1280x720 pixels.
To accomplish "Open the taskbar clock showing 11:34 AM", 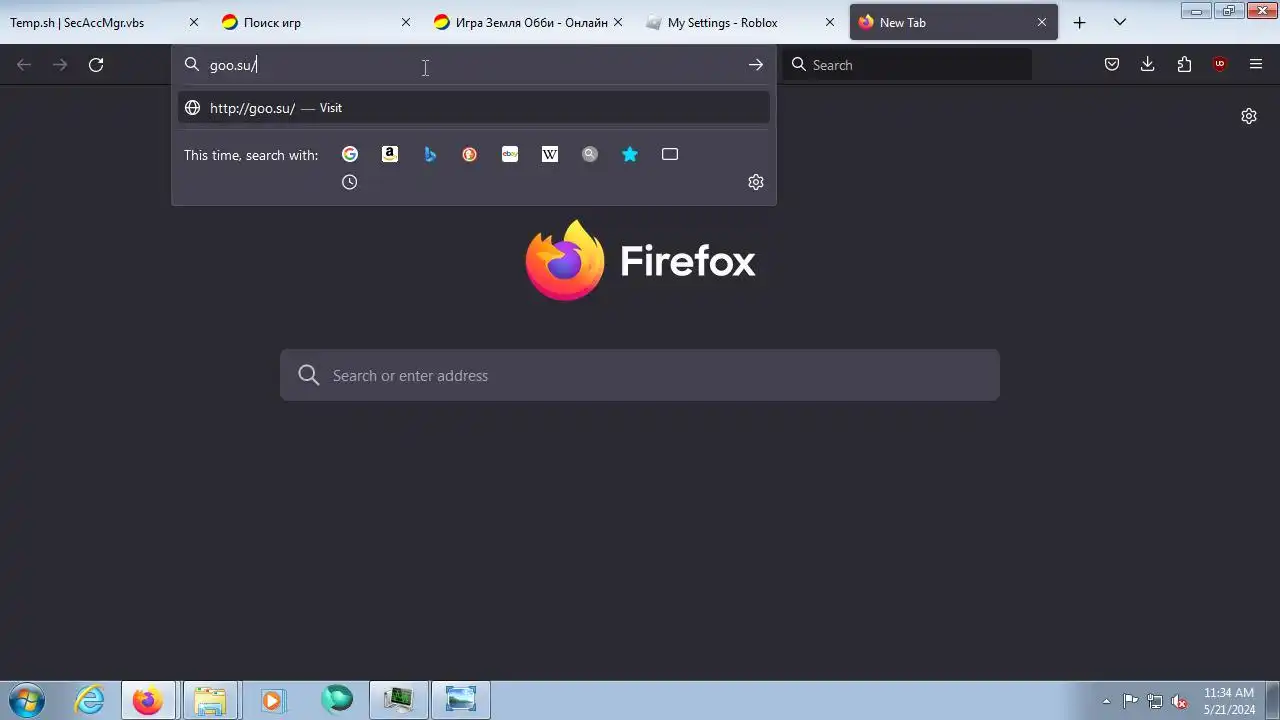I will click(x=1229, y=701).
